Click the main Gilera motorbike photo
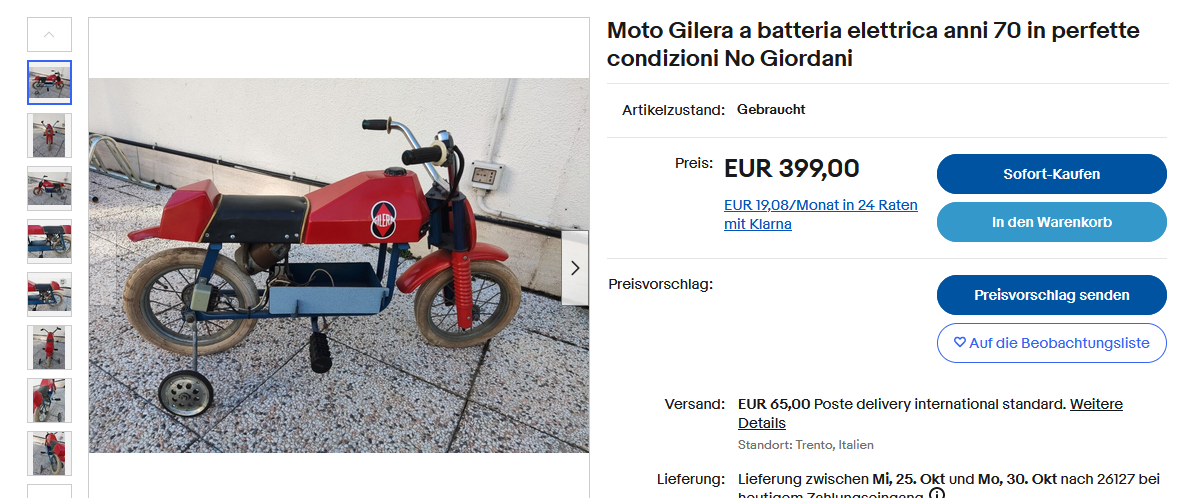This screenshot has width=1178, height=498. (339, 265)
